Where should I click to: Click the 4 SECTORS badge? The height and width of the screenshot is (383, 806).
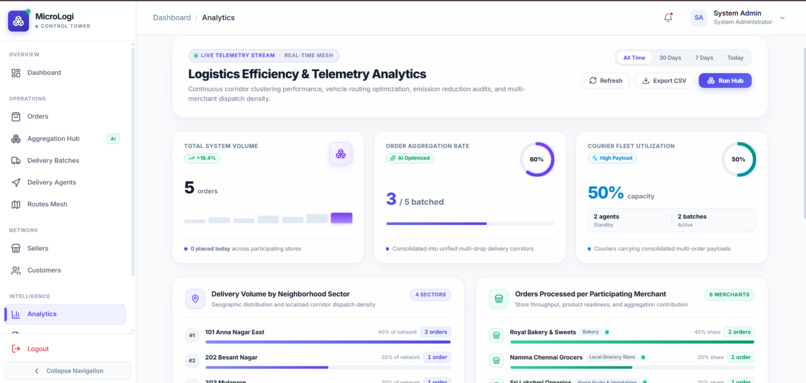[x=431, y=295]
